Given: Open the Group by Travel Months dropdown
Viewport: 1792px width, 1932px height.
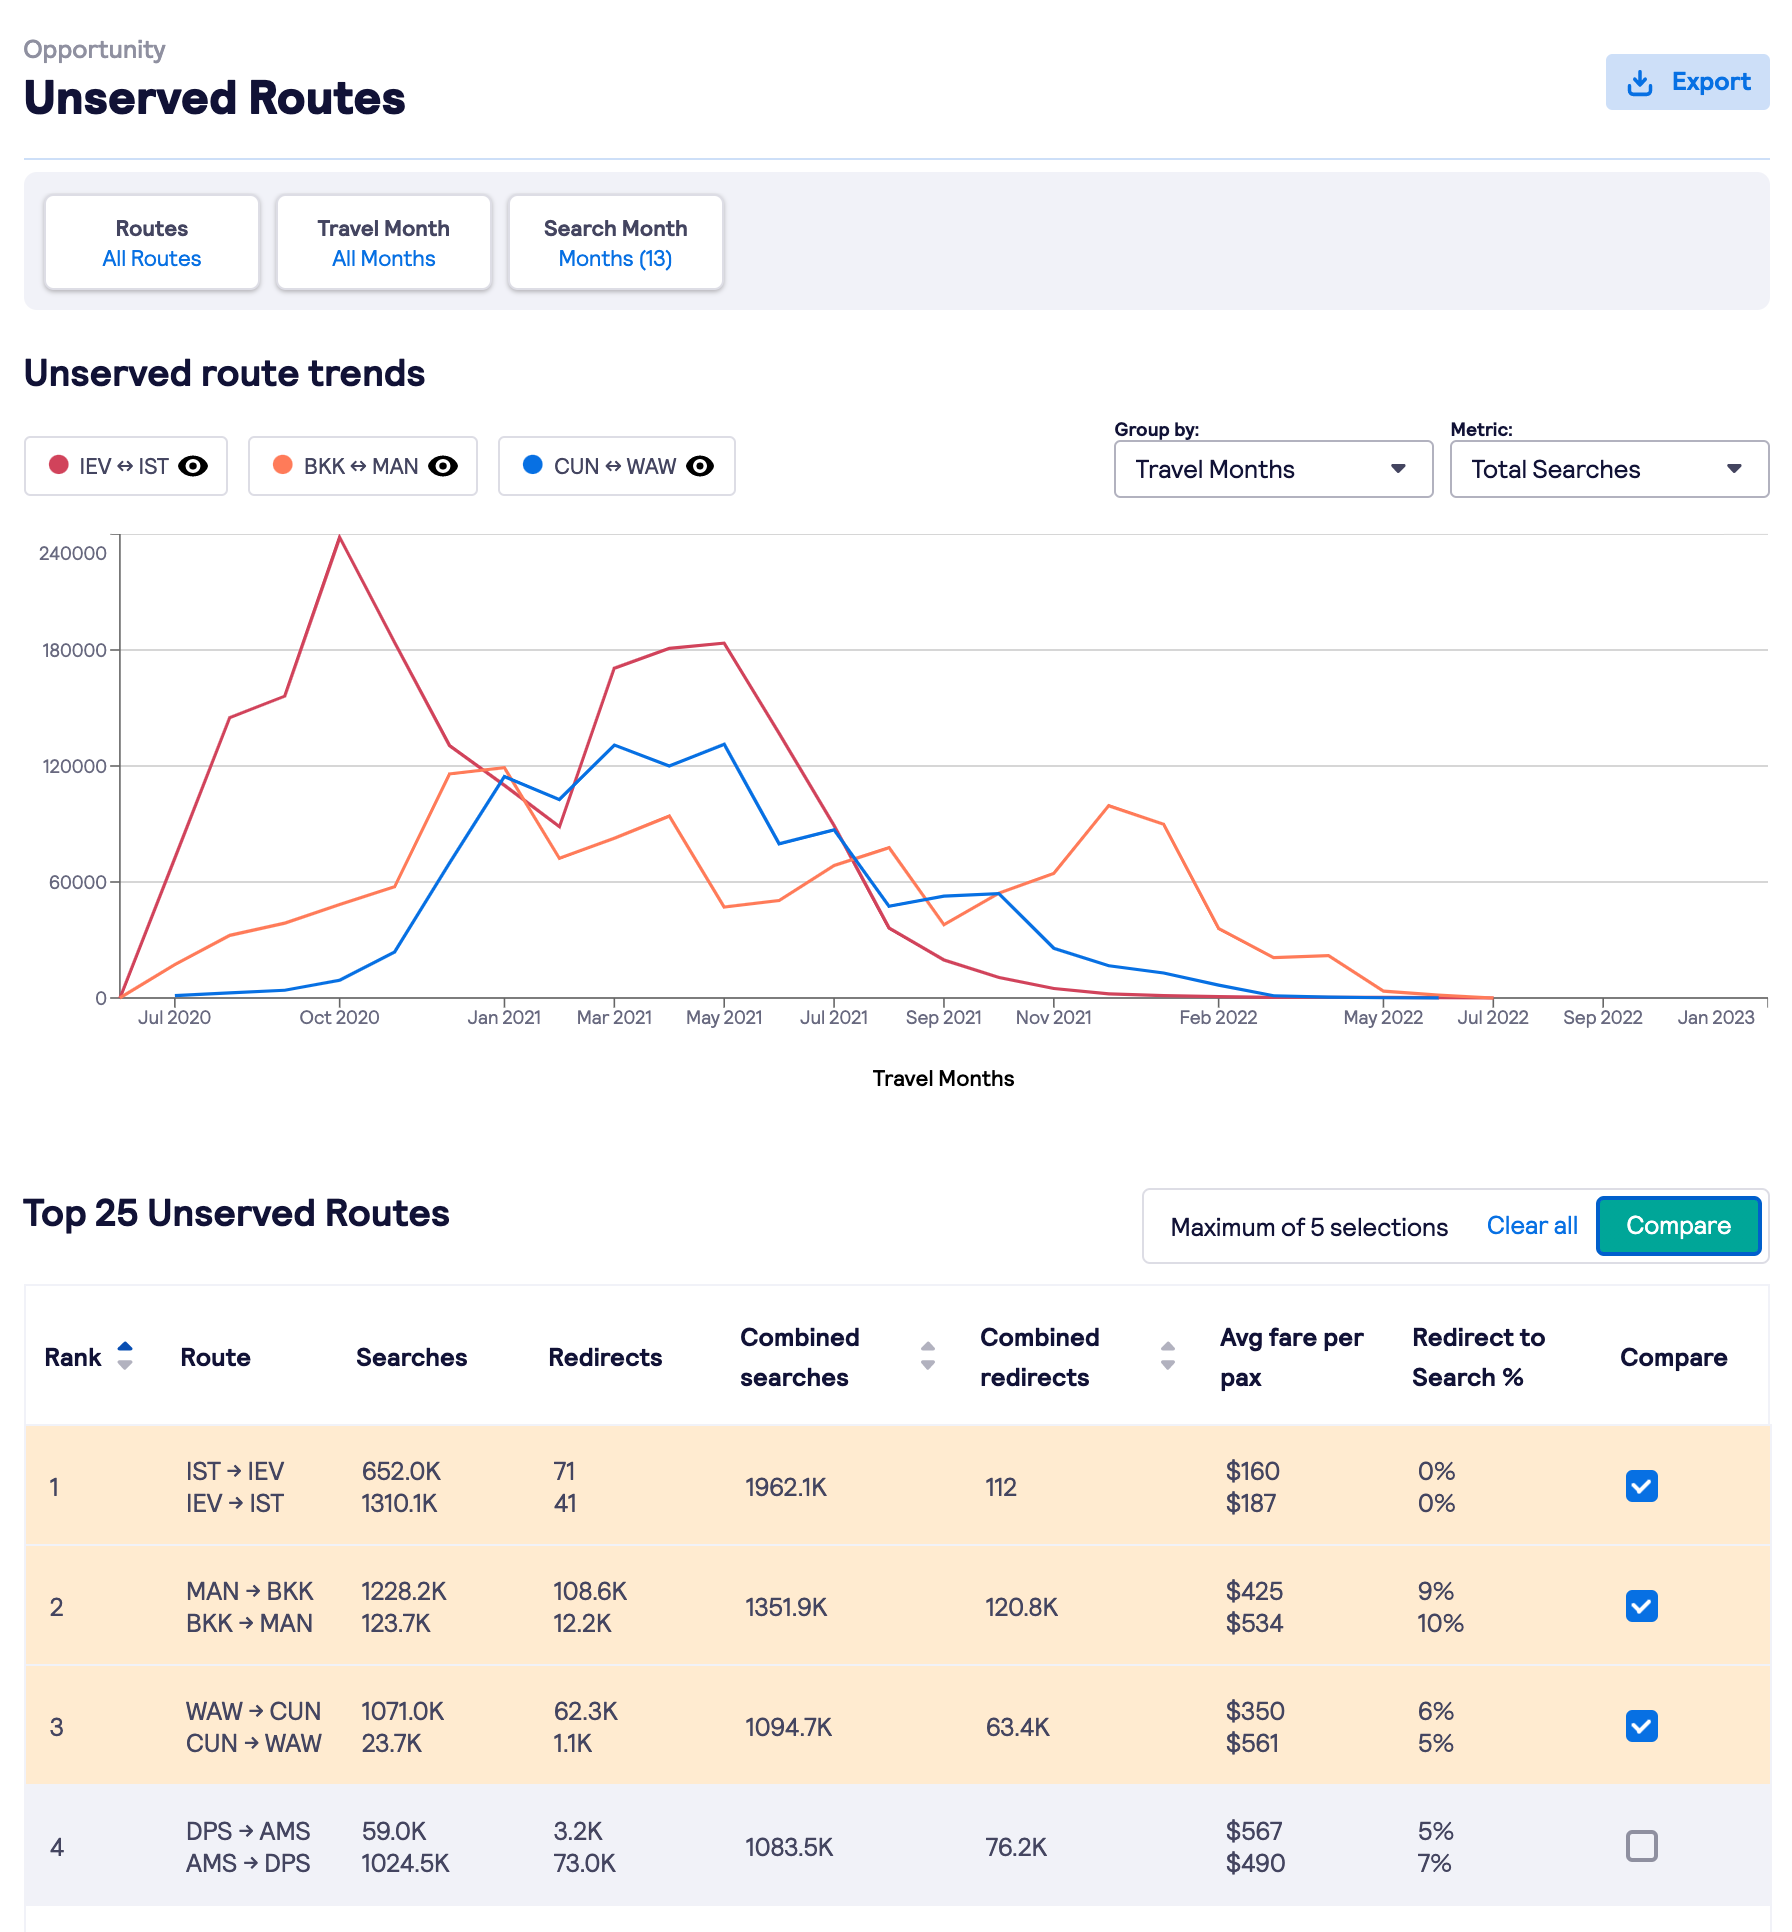Looking at the screenshot, I should tap(1273, 469).
